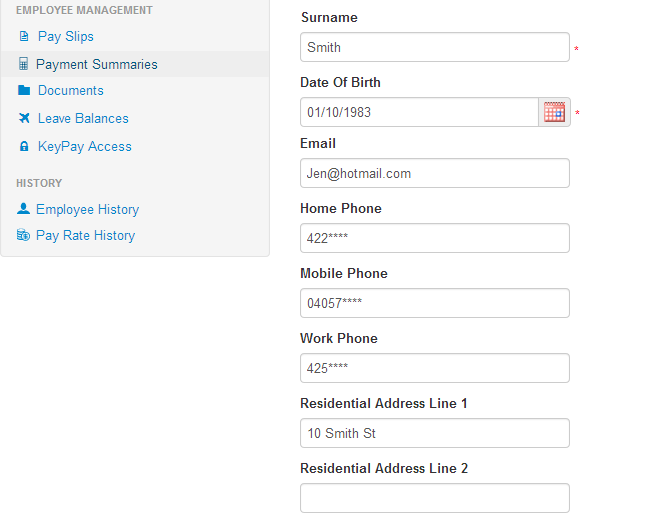Open the Leave Balances page
This screenshot has height=520, width=657.
(83, 118)
